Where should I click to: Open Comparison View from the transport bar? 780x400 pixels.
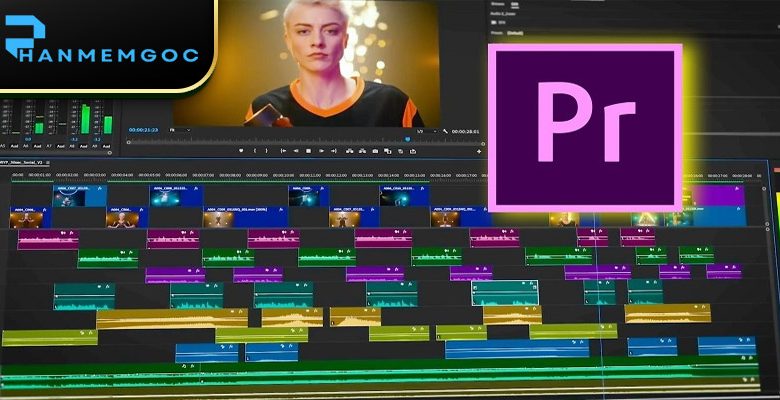(x=387, y=151)
